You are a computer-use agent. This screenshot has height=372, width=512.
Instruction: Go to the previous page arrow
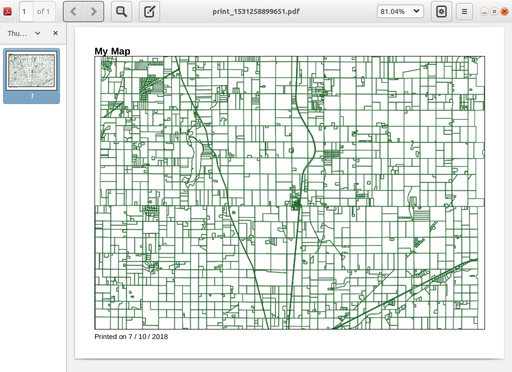(73, 11)
